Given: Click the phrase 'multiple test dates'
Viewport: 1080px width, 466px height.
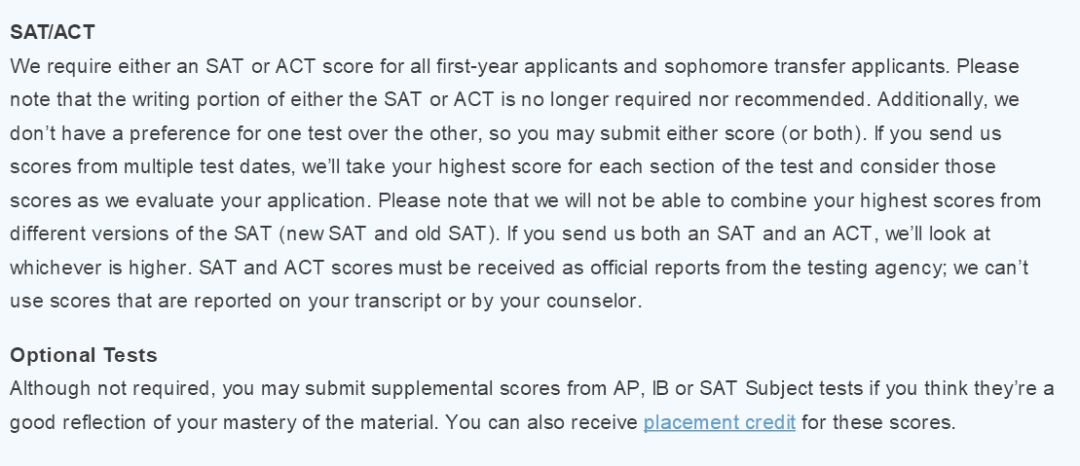Looking at the screenshot, I should (202, 167).
